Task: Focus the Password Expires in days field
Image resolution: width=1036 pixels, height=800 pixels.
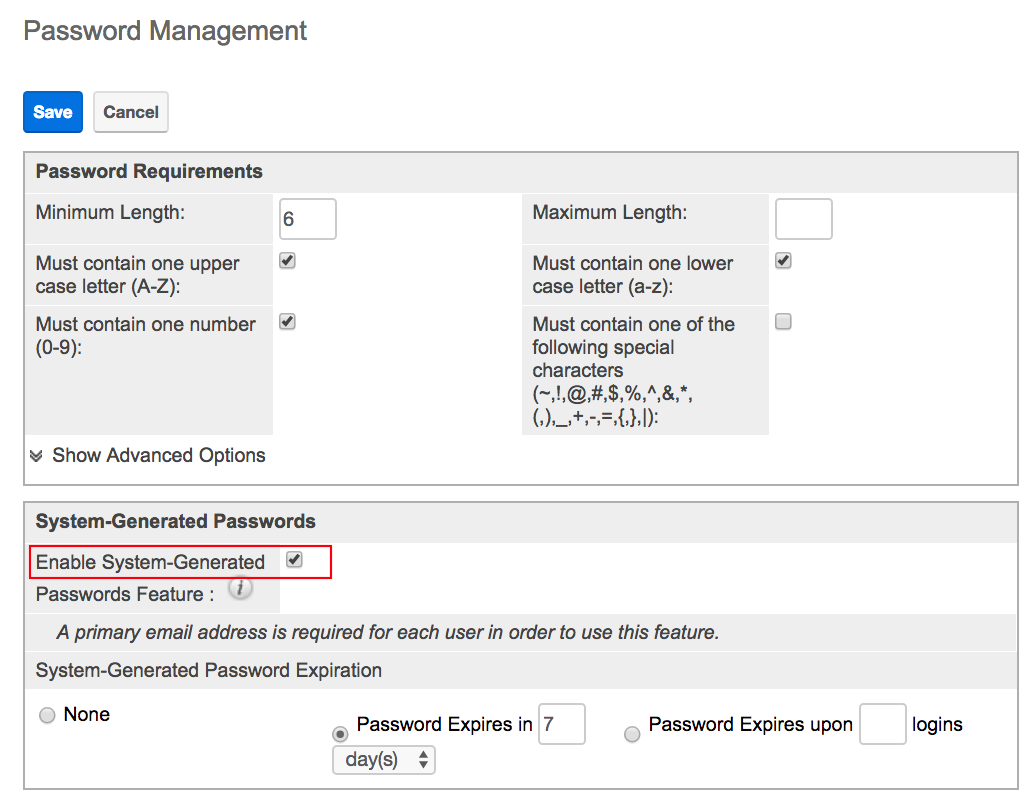Action: (562, 724)
